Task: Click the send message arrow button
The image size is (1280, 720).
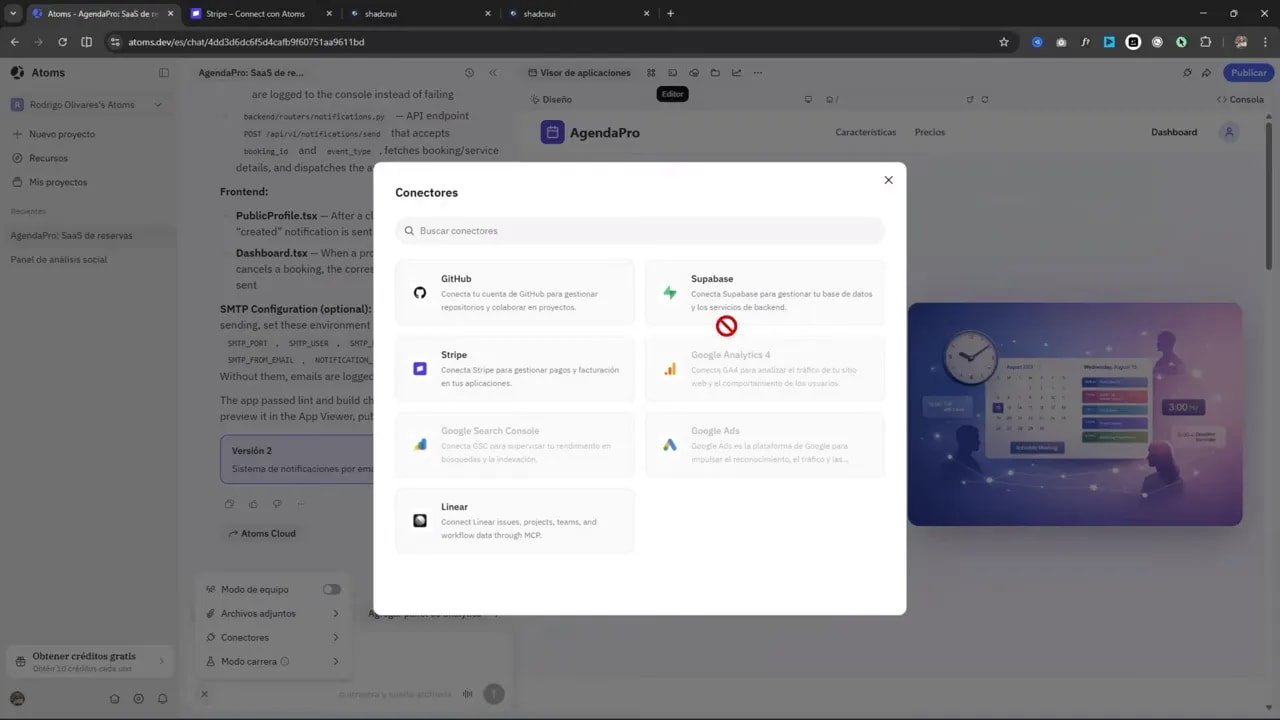Action: pos(493,694)
